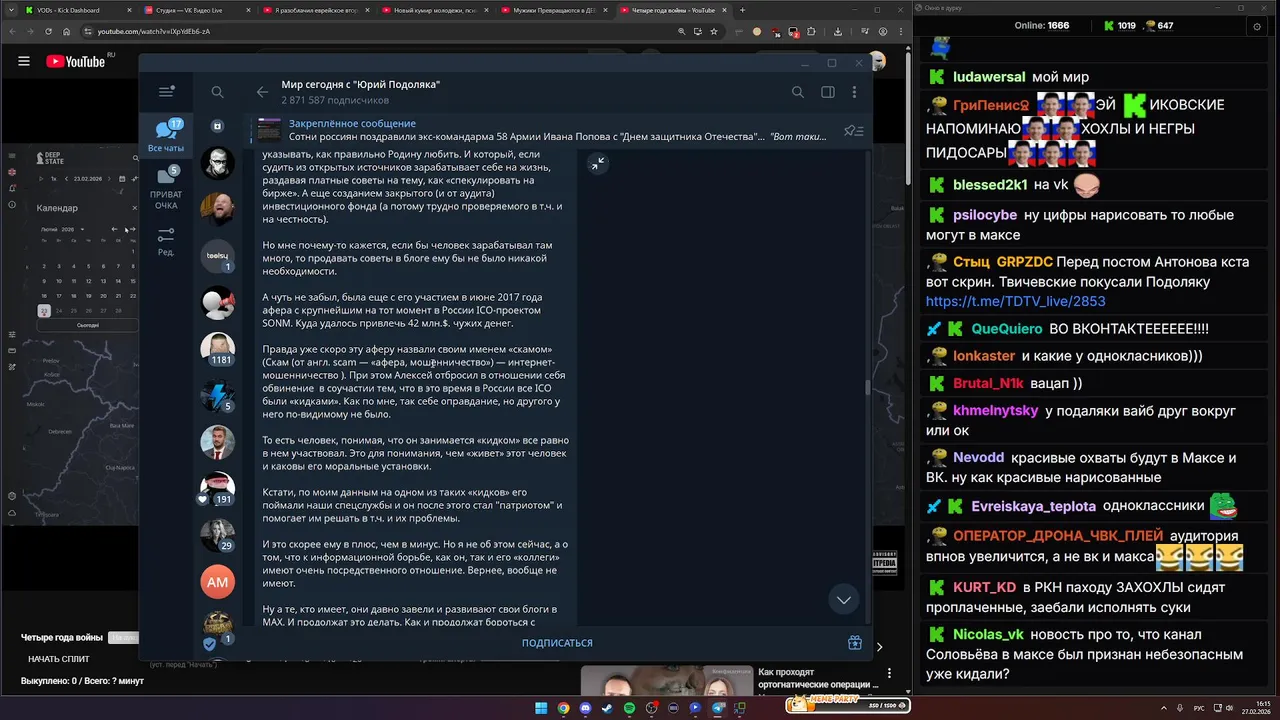Open the Windows Start button

click(541, 708)
